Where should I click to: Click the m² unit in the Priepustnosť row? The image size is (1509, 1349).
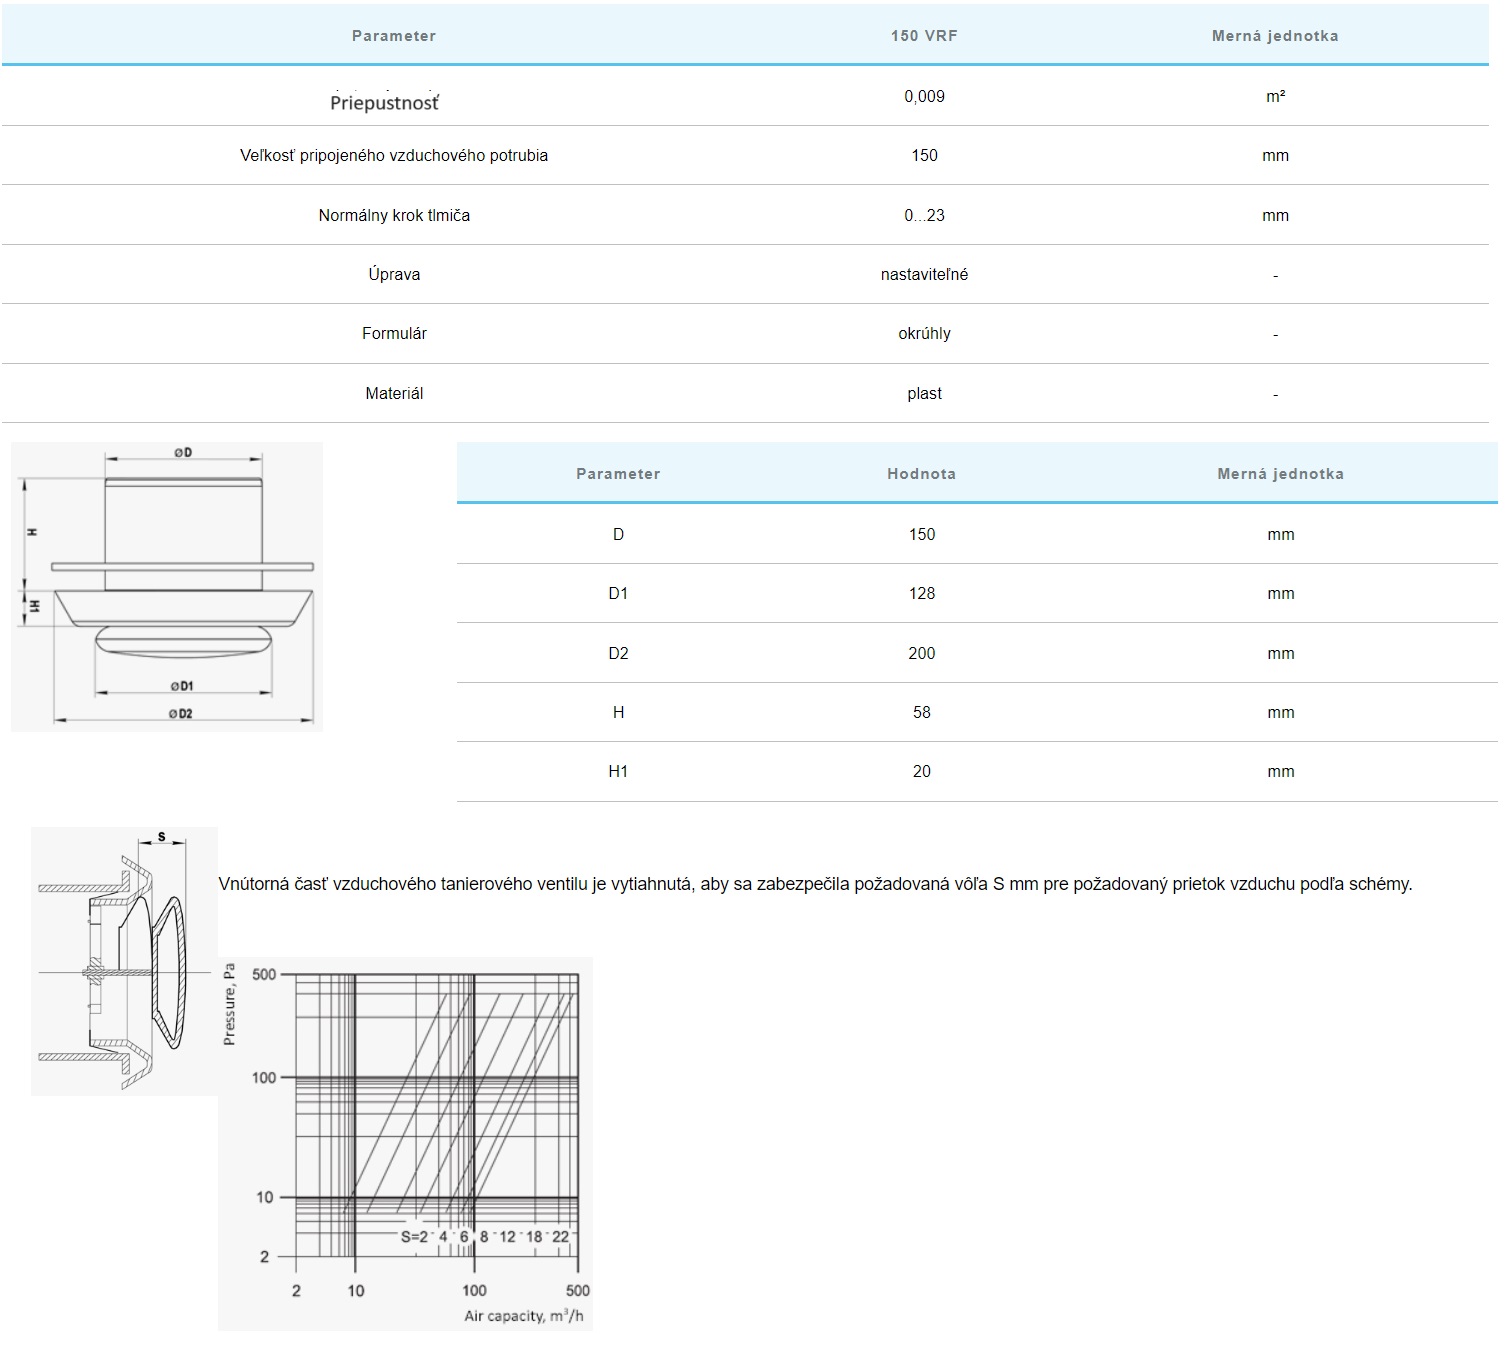(1275, 96)
